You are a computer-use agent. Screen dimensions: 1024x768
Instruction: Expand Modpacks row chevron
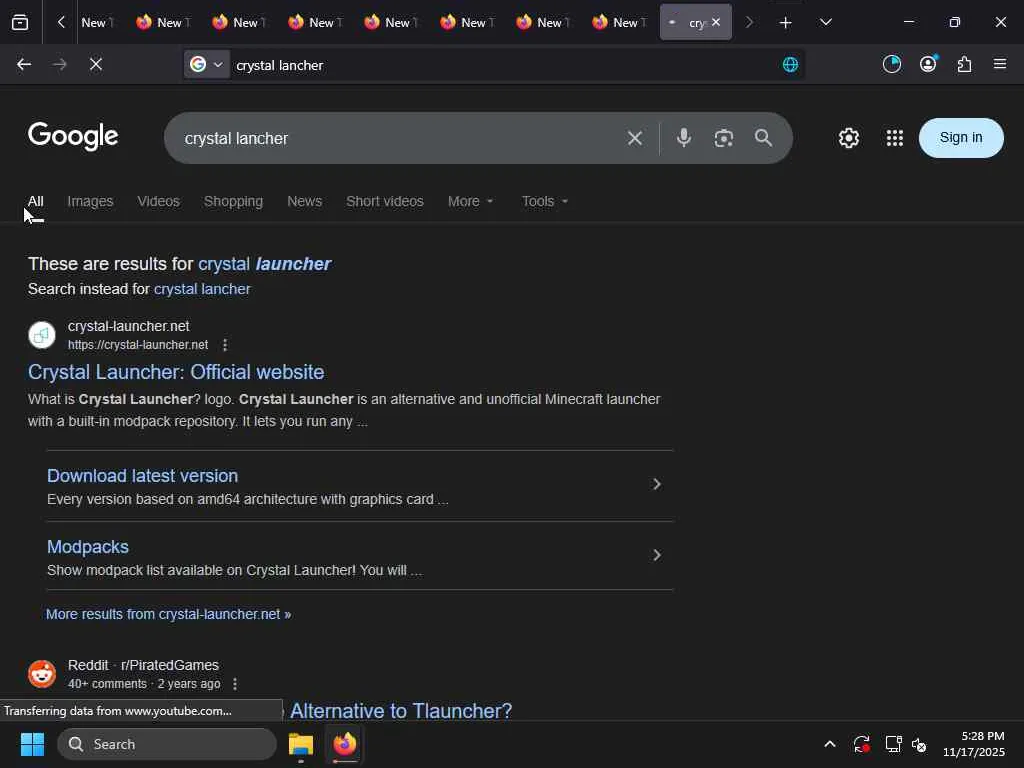tap(657, 555)
